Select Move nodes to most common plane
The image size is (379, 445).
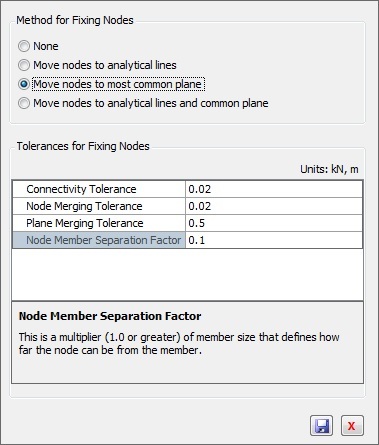24,84
